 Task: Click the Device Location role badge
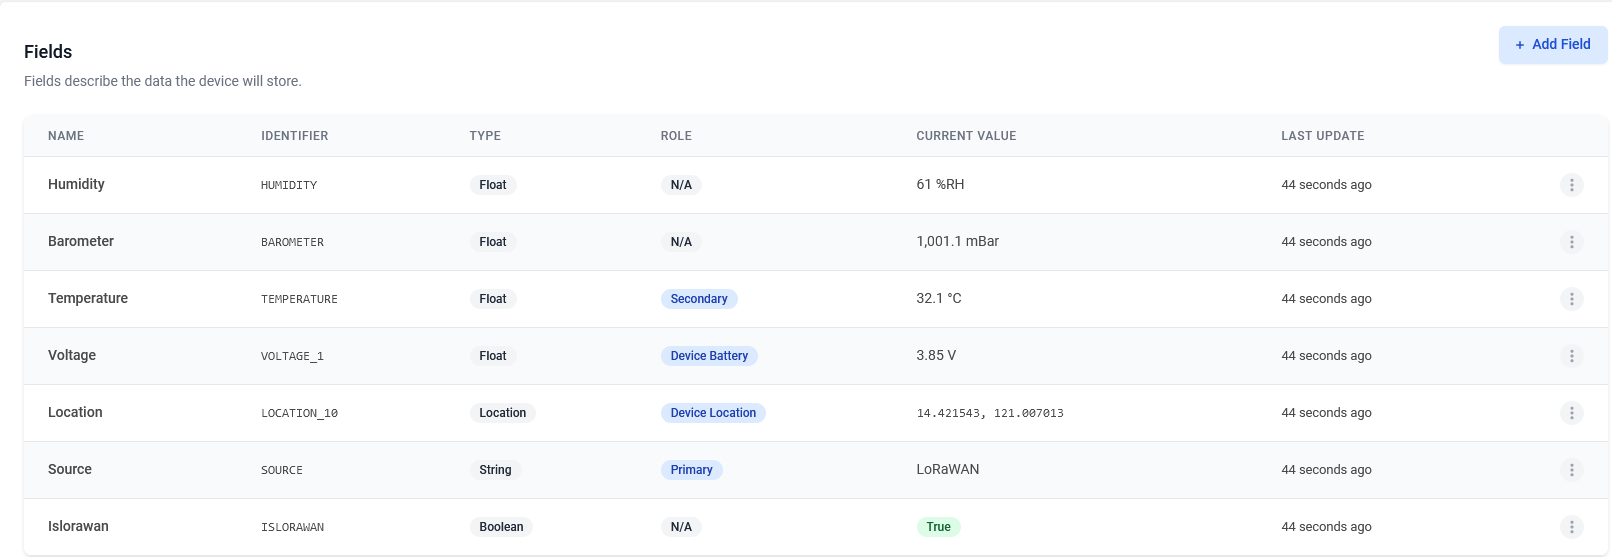pyautogui.click(x=712, y=413)
